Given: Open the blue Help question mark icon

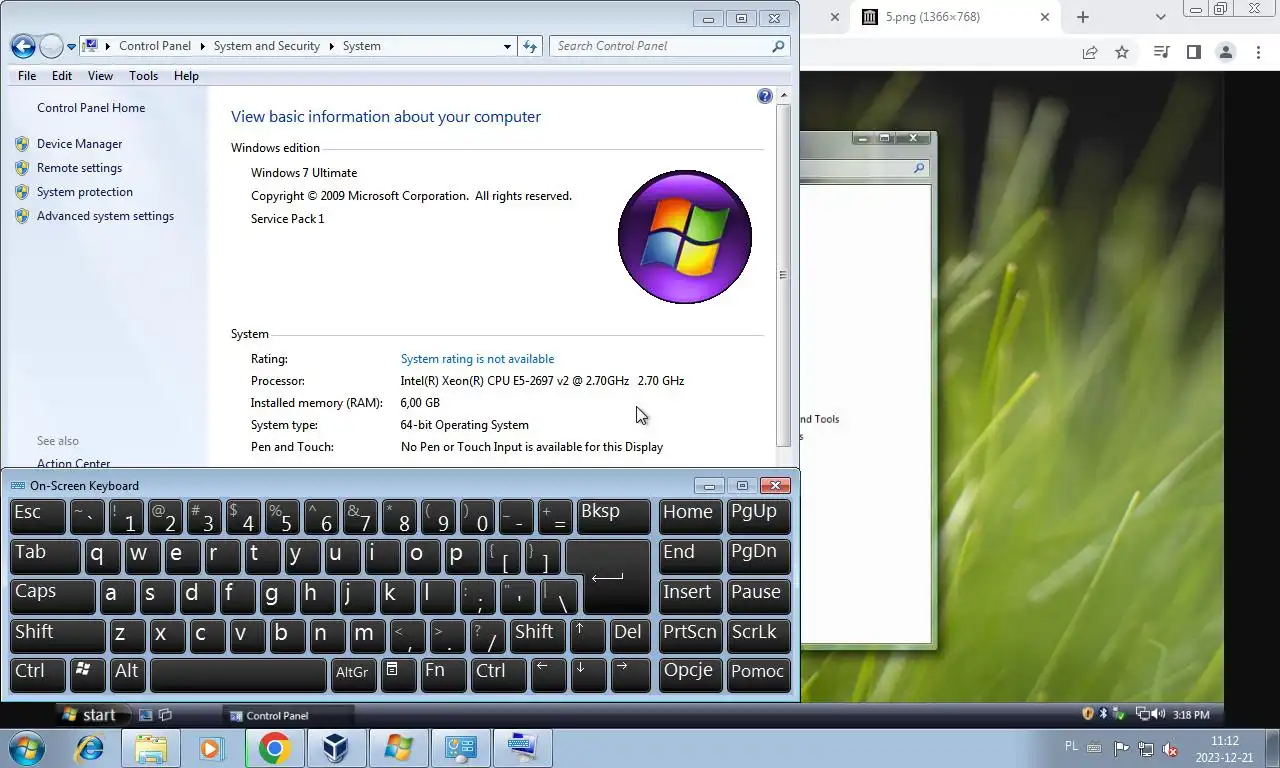Looking at the screenshot, I should (x=765, y=96).
